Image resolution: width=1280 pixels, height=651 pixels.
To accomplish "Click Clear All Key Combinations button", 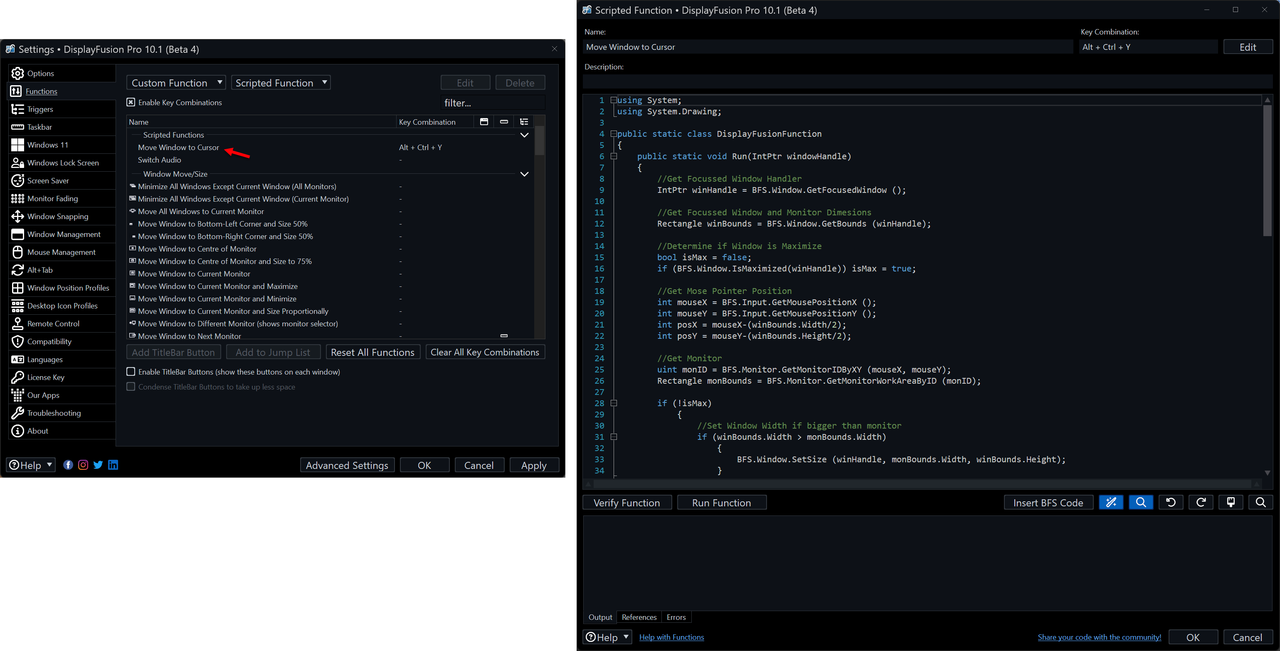I will [x=485, y=352].
